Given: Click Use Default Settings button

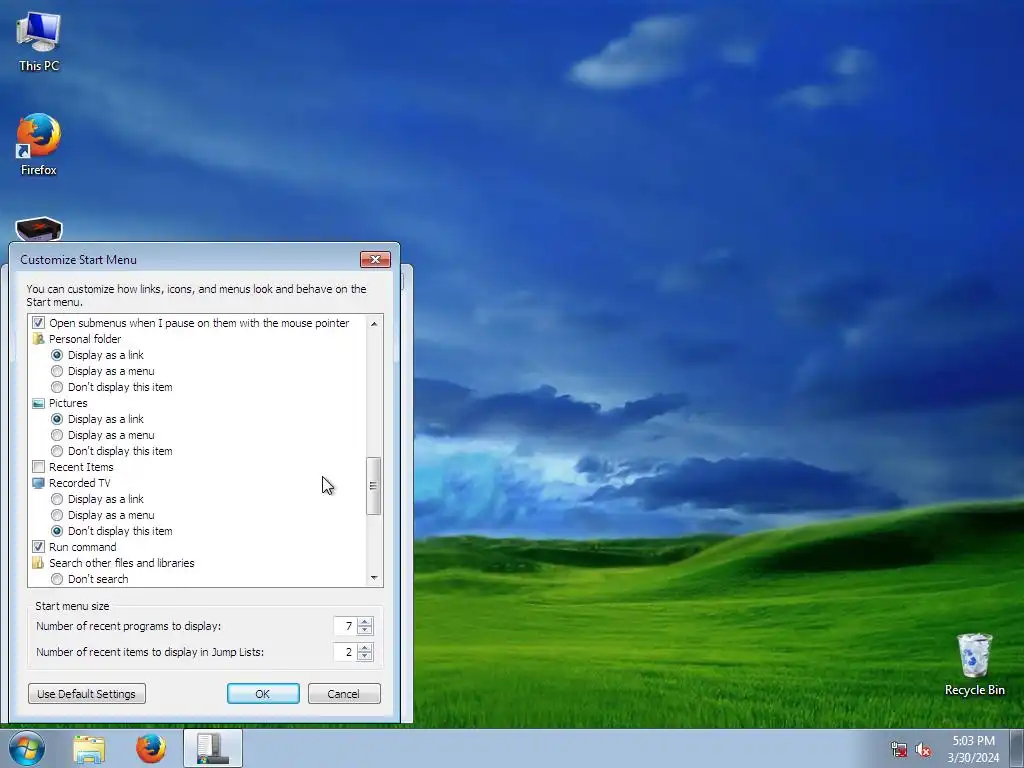Looking at the screenshot, I should (x=86, y=694).
